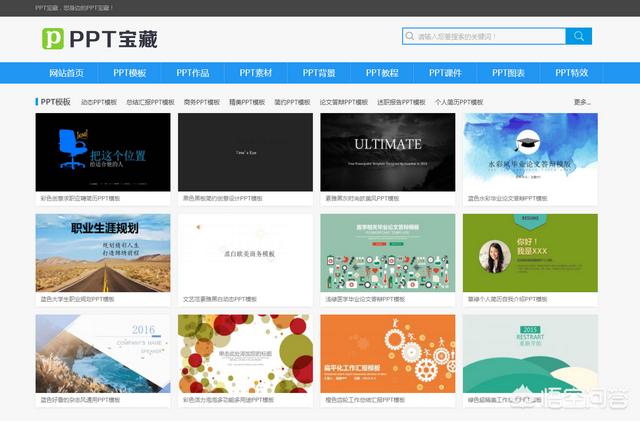Go to the PPT素材 navigation tab
Viewport: 640px width, 421px height.
coord(256,73)
